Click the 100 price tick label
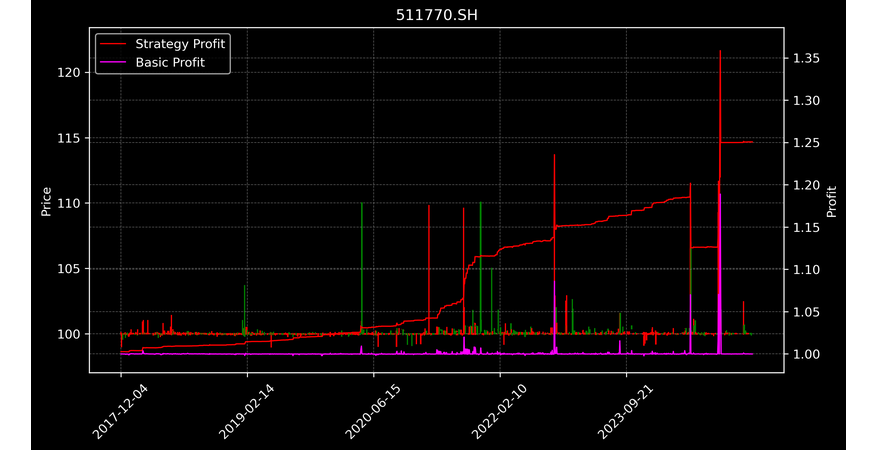878x450 pixels. coord(68,334)
